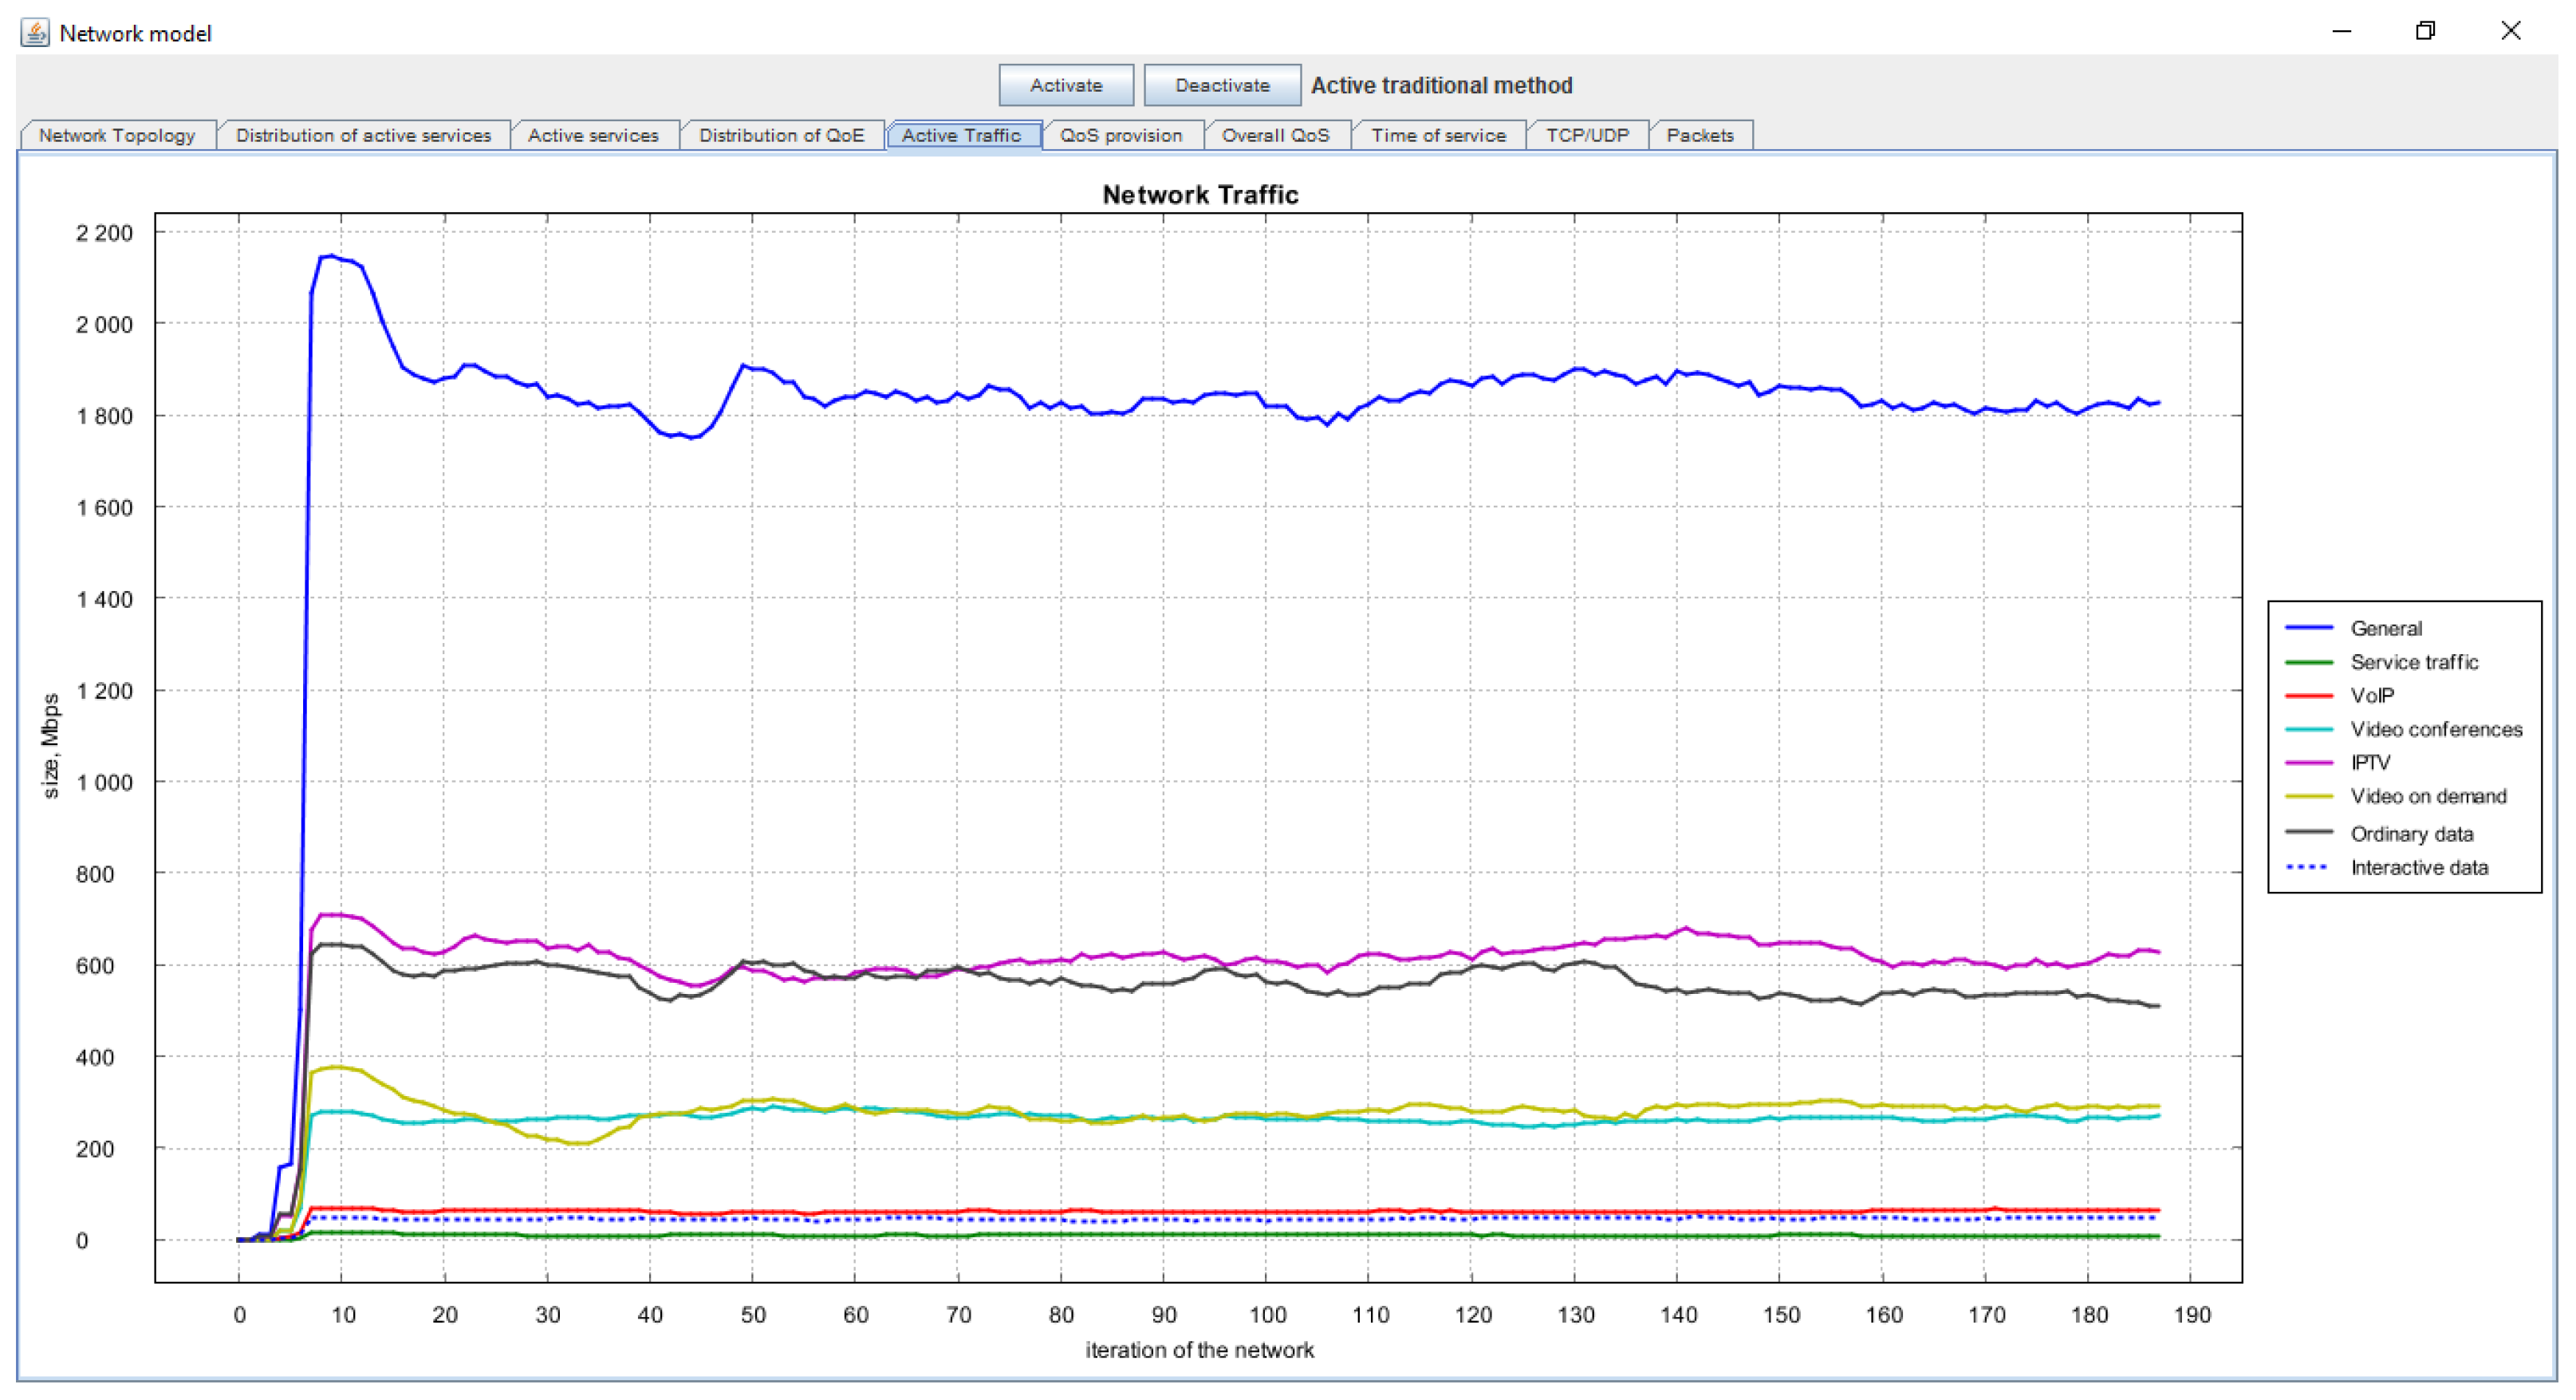Click the red VoIP legend swatch

[x=2308, y=695]
